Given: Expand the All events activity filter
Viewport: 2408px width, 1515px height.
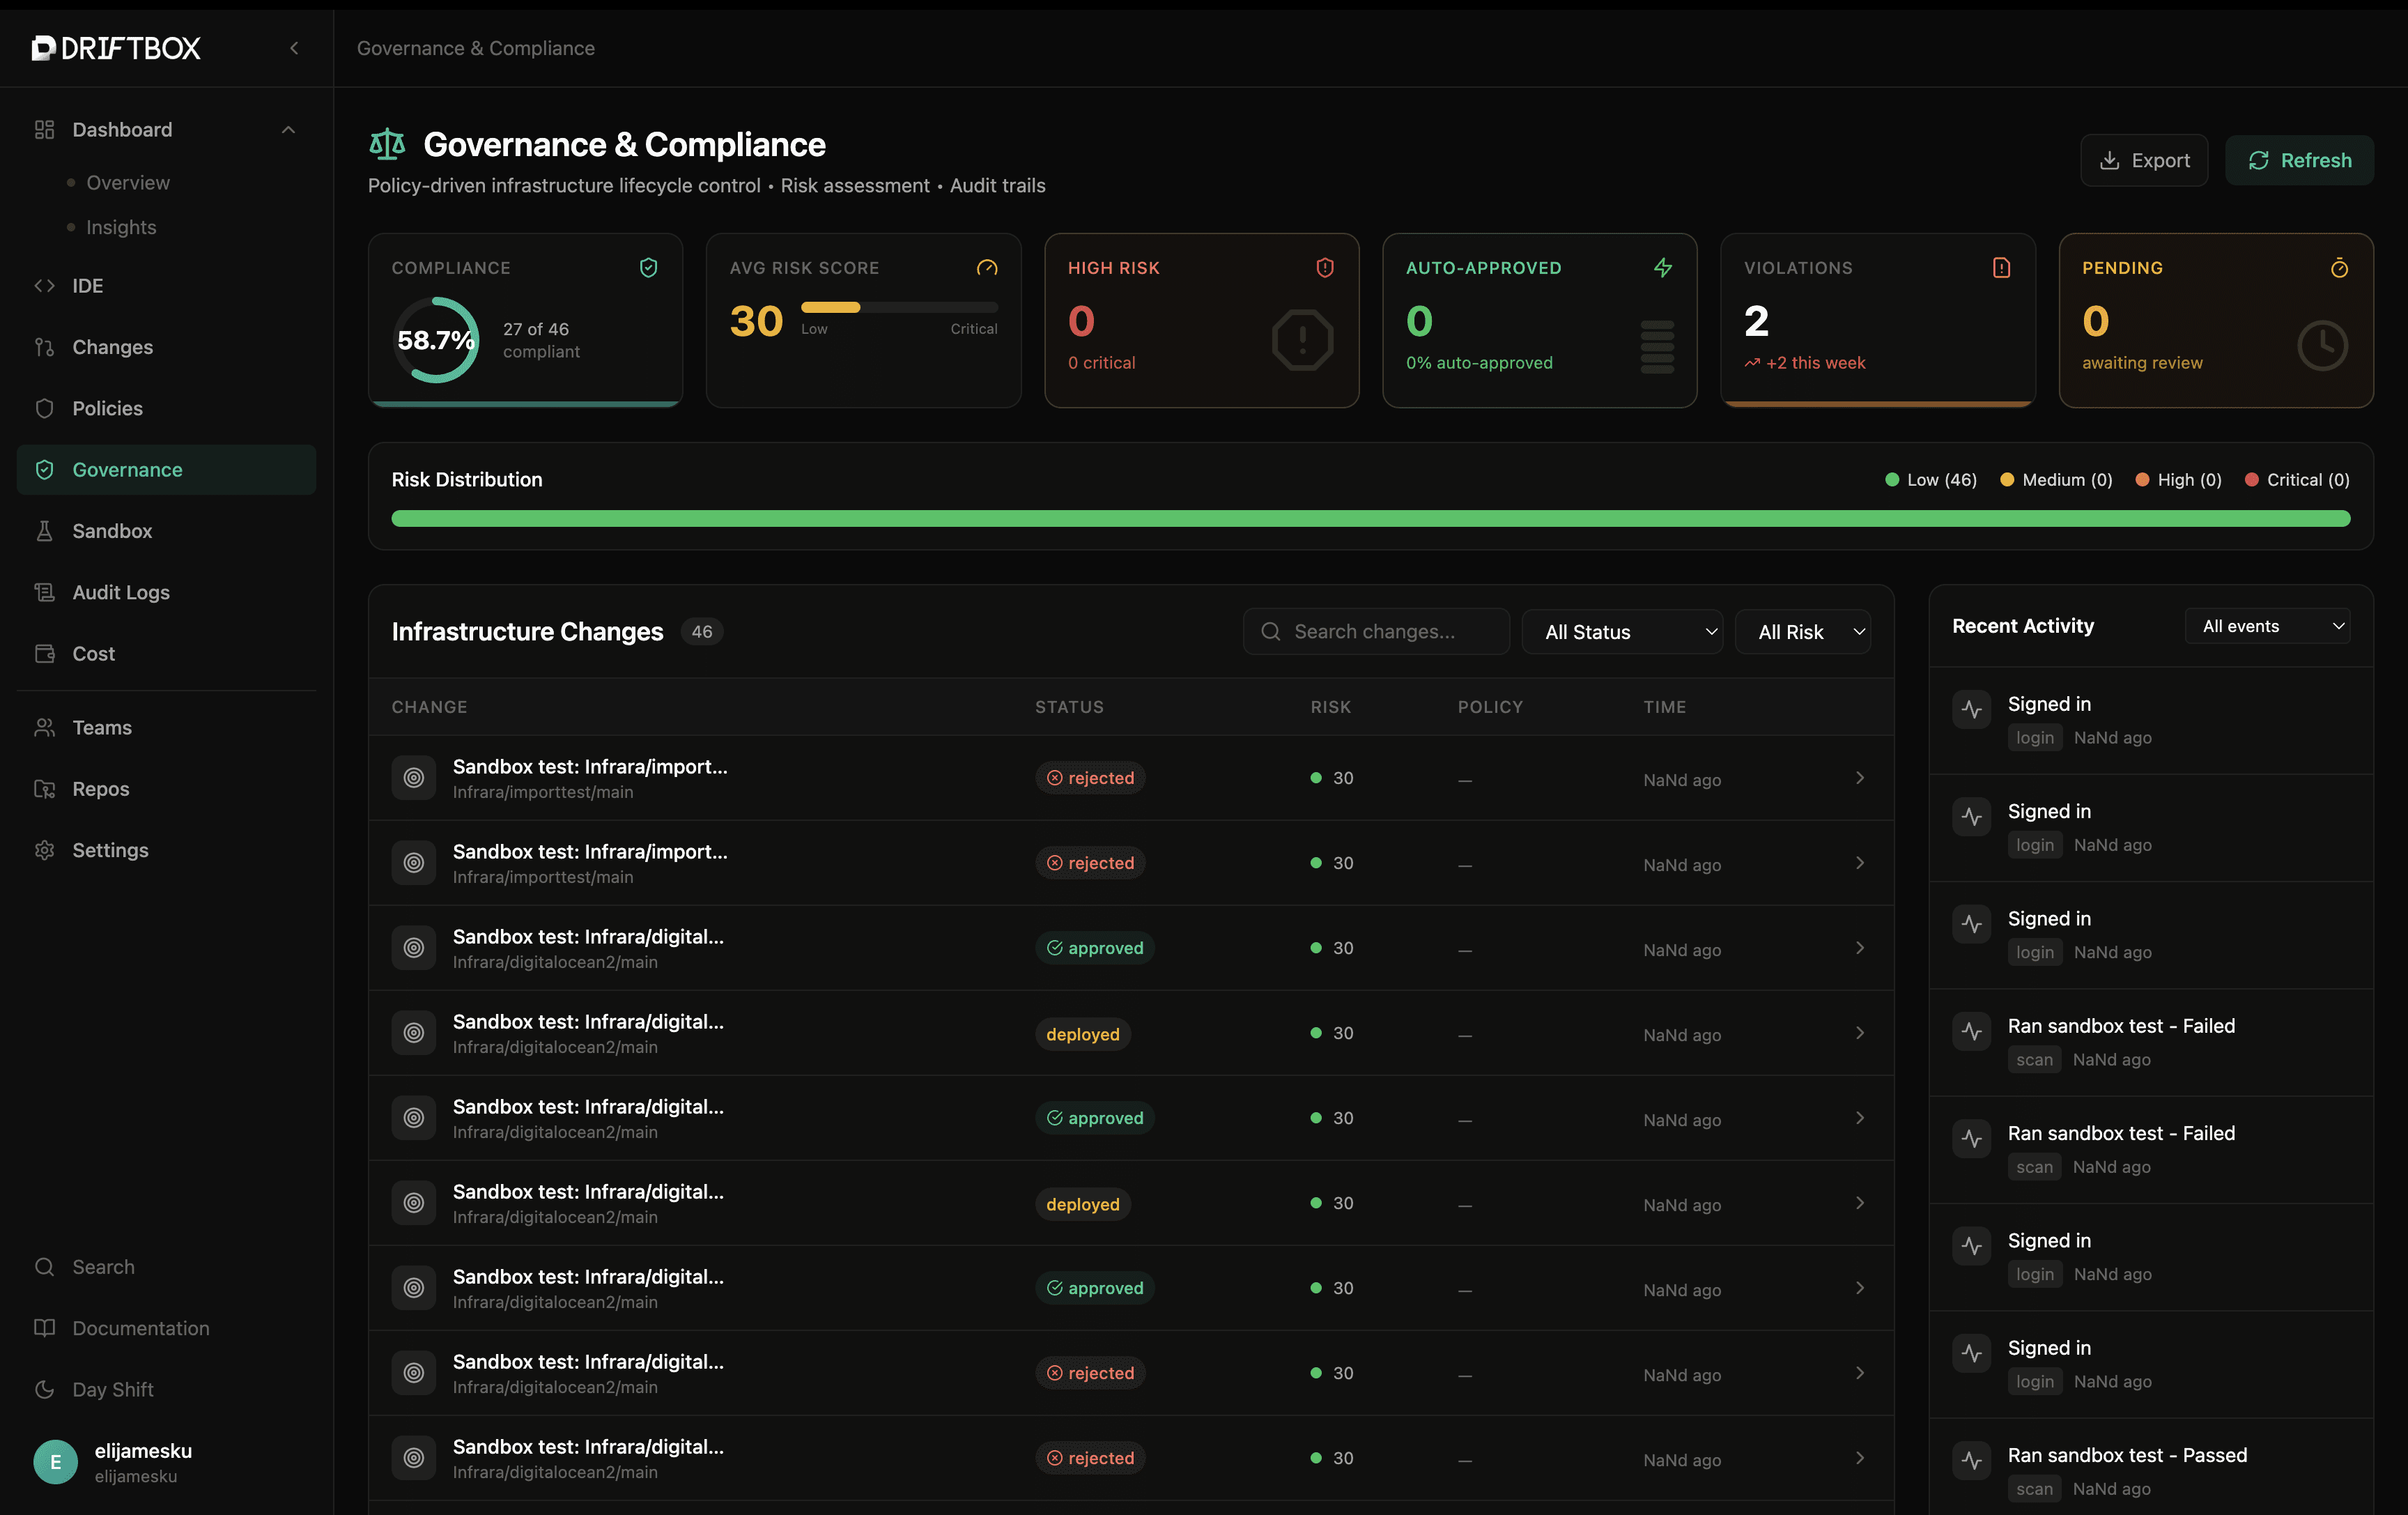Looking at the screenshot, I should click(x=2267, y=626).
